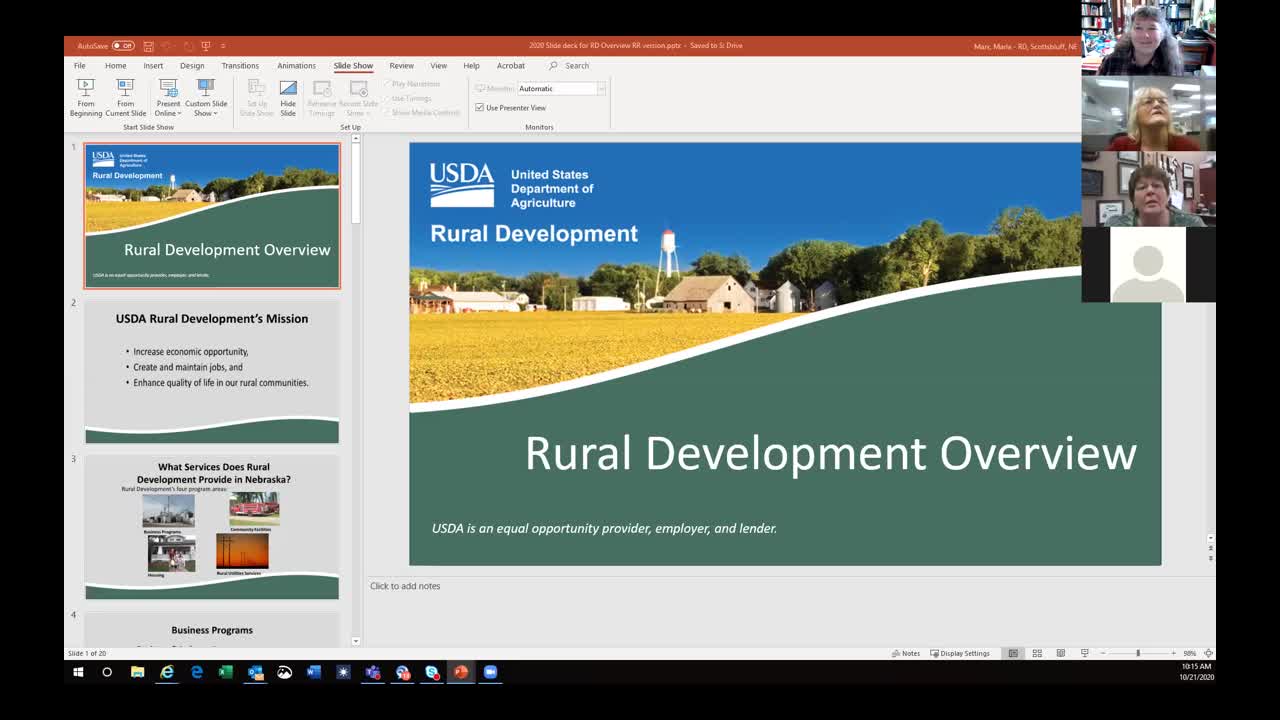Click Start From Beginning quick access icon

click(x=206, y=46)
